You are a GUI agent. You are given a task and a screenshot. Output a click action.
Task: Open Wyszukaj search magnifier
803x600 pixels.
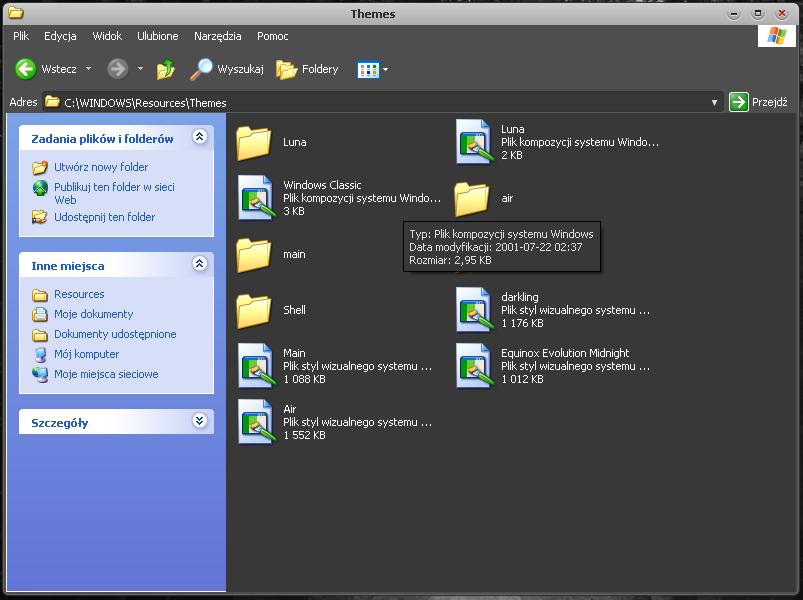201,69
